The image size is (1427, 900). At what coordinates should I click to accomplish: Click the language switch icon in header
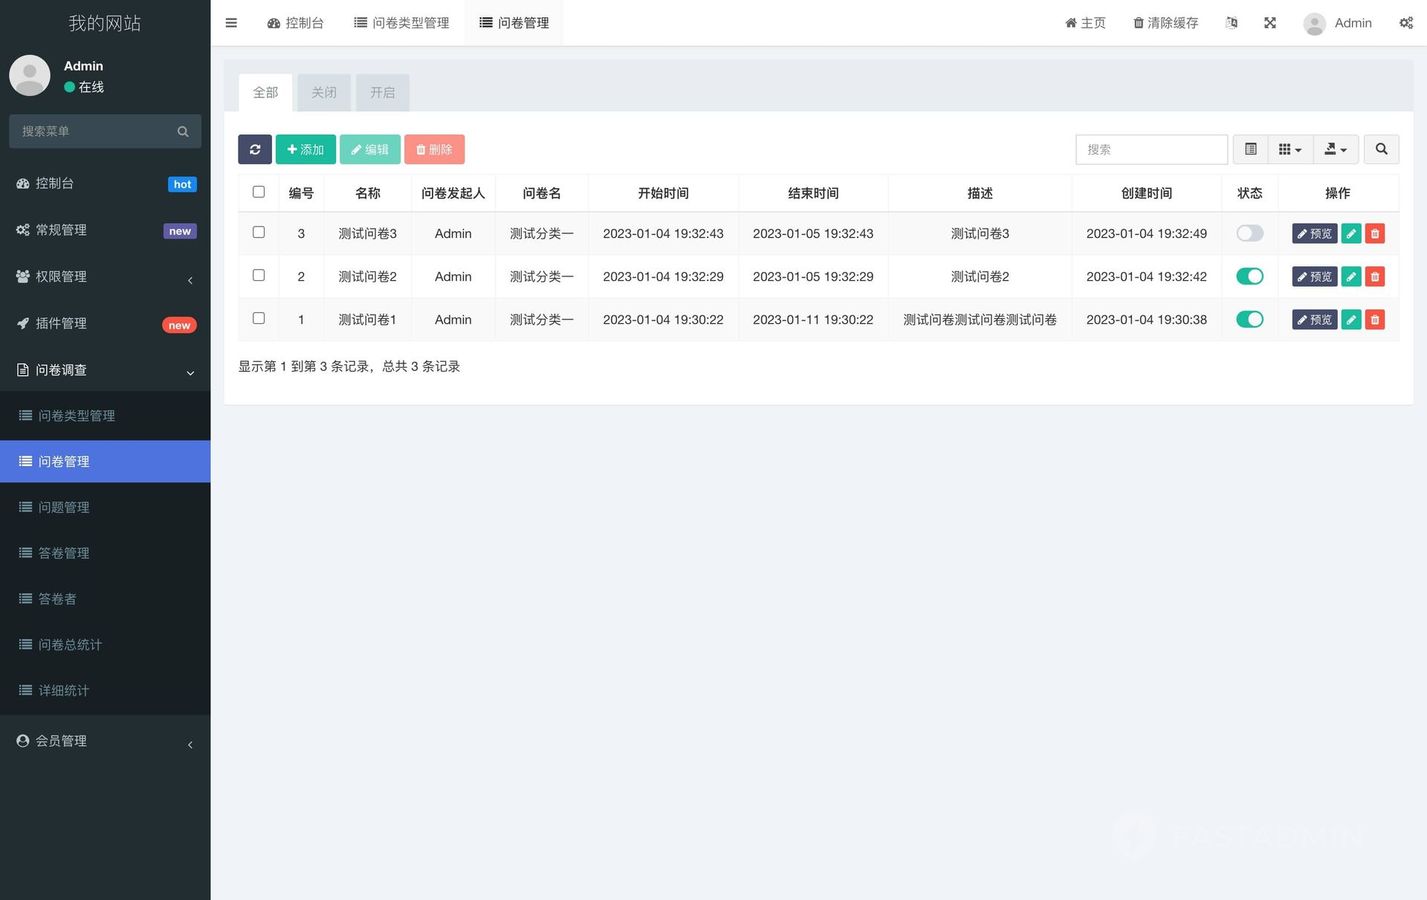1232,23
